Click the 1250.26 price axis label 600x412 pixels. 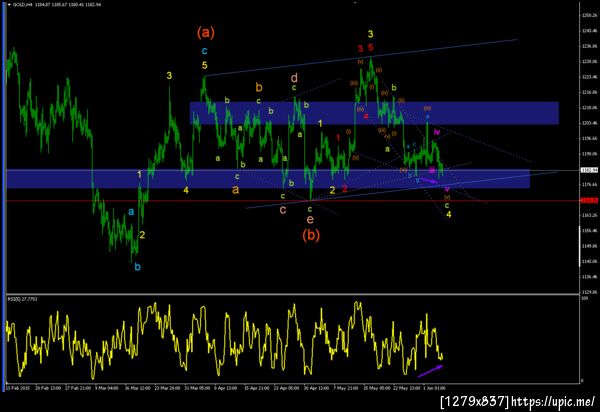coord(589,15)
